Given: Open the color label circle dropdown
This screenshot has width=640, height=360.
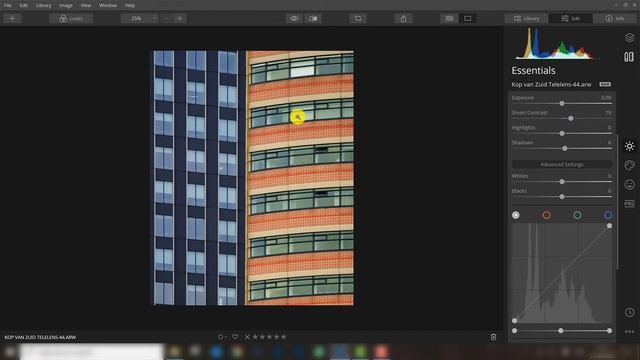Looking at the screenshot, I should click(x=222, y=337).
